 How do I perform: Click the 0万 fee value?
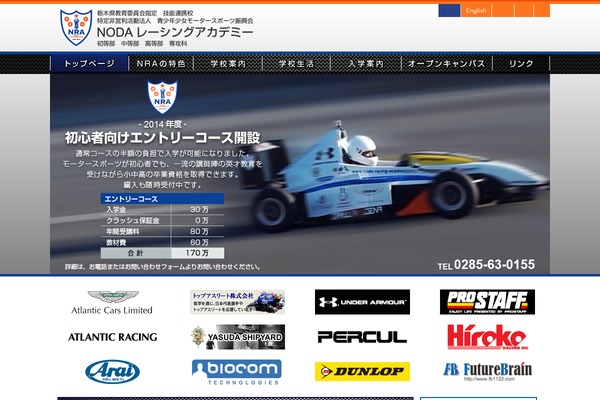[202, 220]
